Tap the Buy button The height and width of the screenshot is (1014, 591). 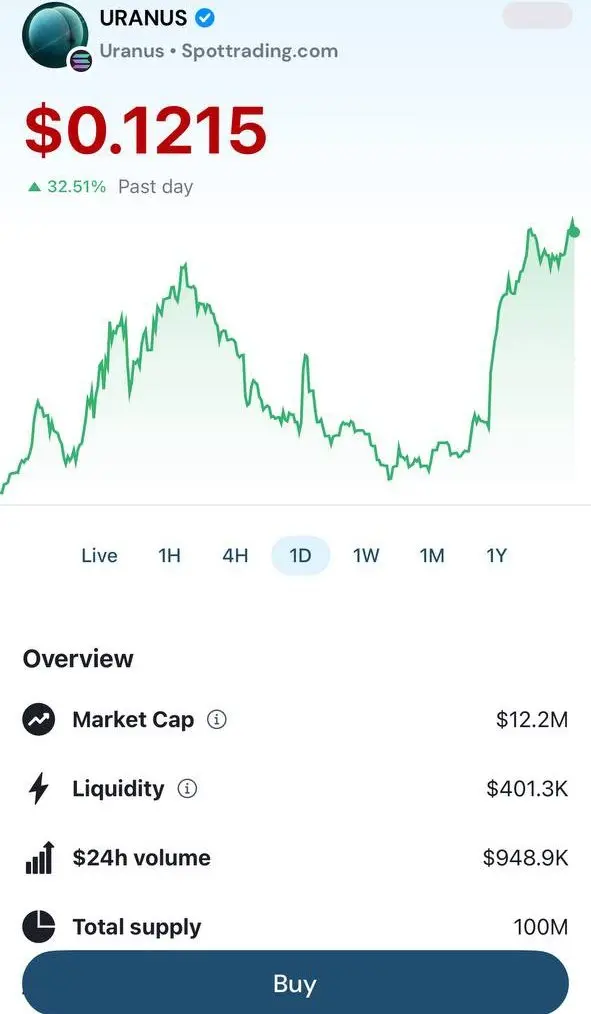tap(296, 983)
